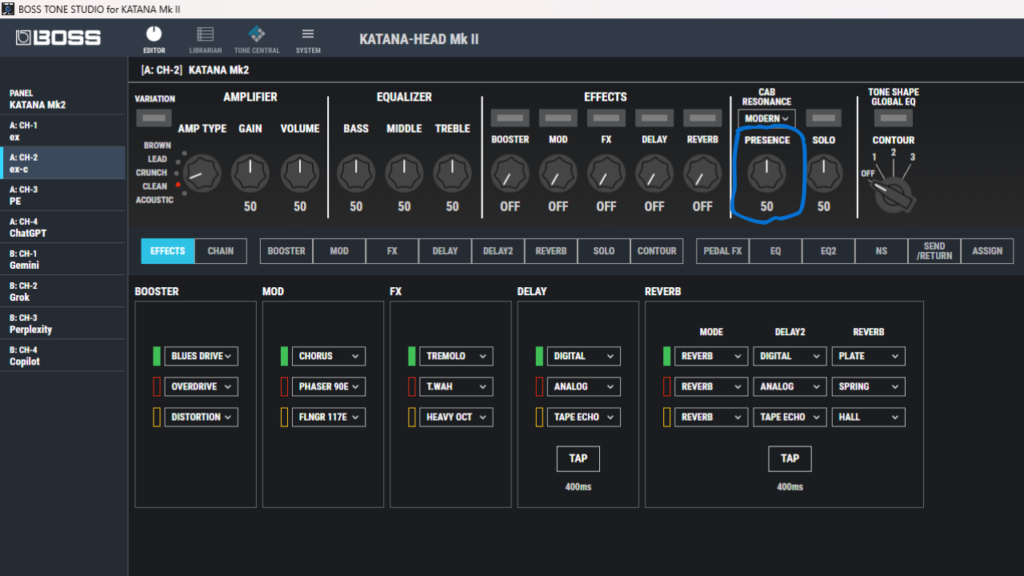Viewport: 1024px width, 576px height.
Task: Select PANEL KATANA Mk2 entry
Action: click(x=63, y=99)
